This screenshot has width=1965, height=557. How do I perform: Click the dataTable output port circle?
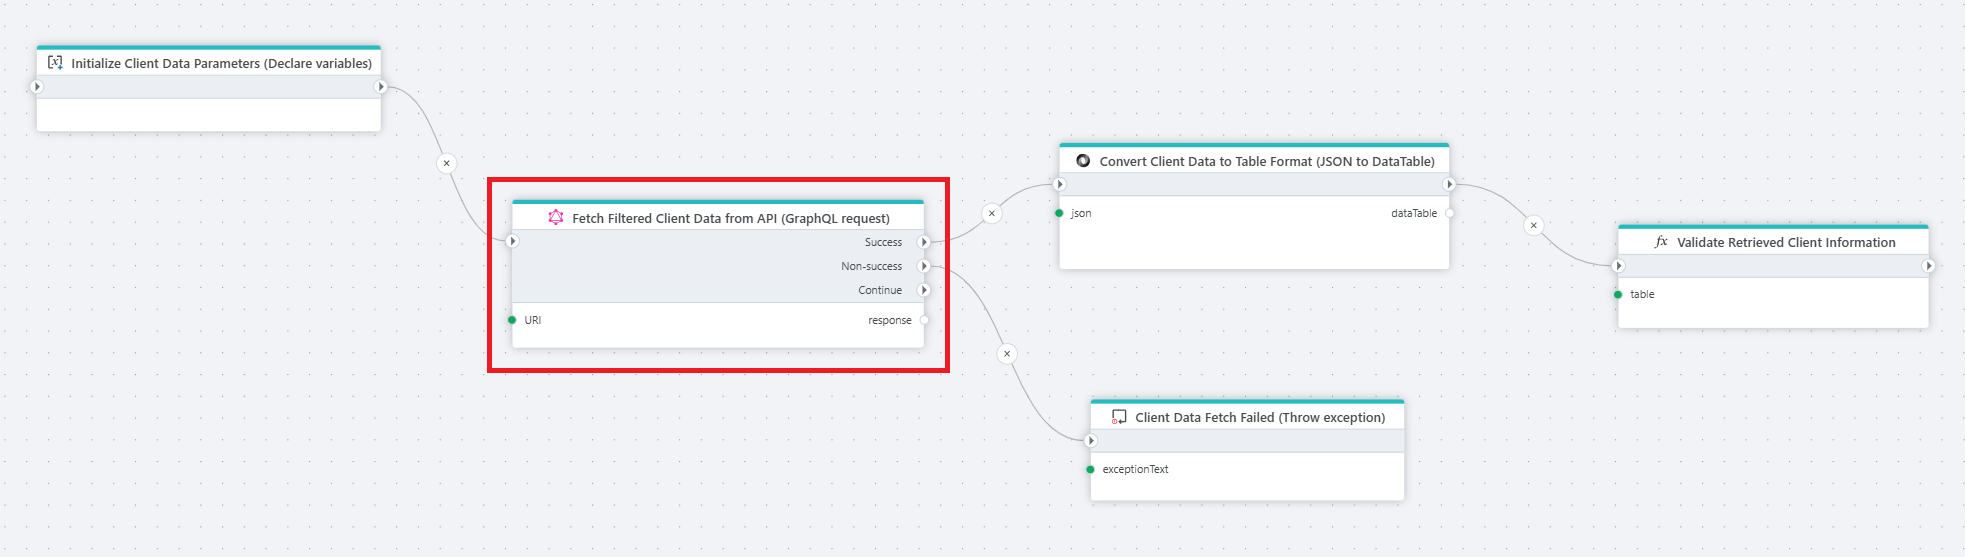(1449, 213)
